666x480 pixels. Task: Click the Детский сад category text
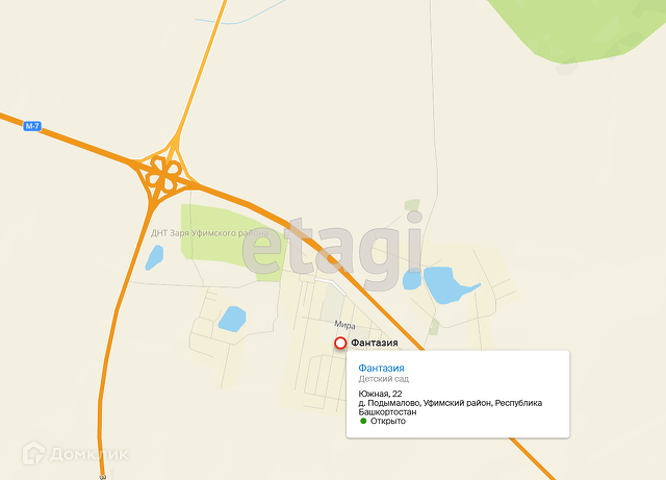[384, 378]
